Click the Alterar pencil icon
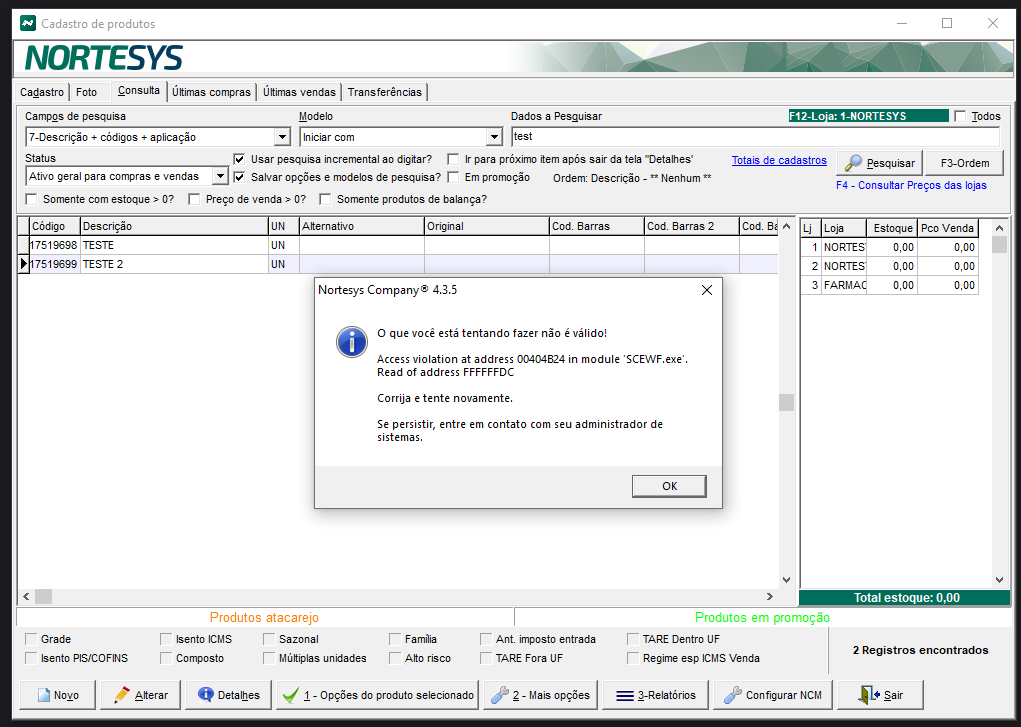The width and height of the screenshot is (1021, 727). (x=122, y=695)
